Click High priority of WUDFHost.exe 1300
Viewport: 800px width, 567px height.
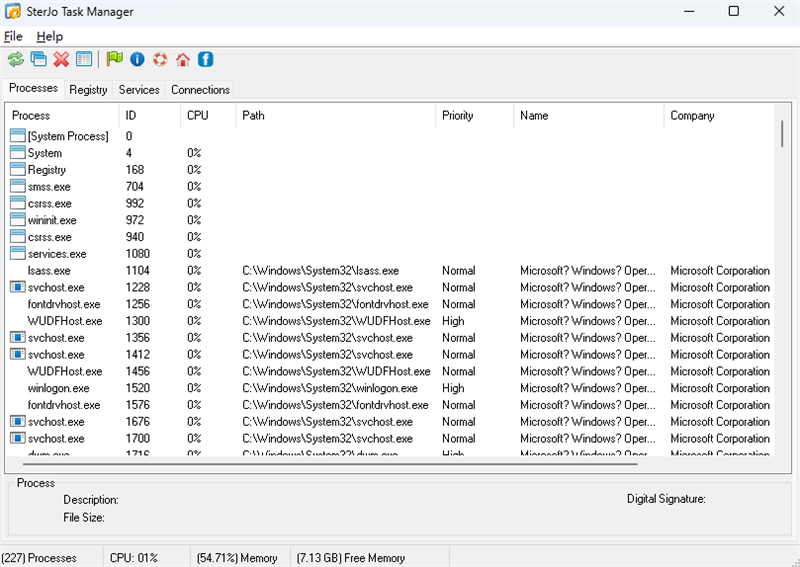click(x=453, y=321)
